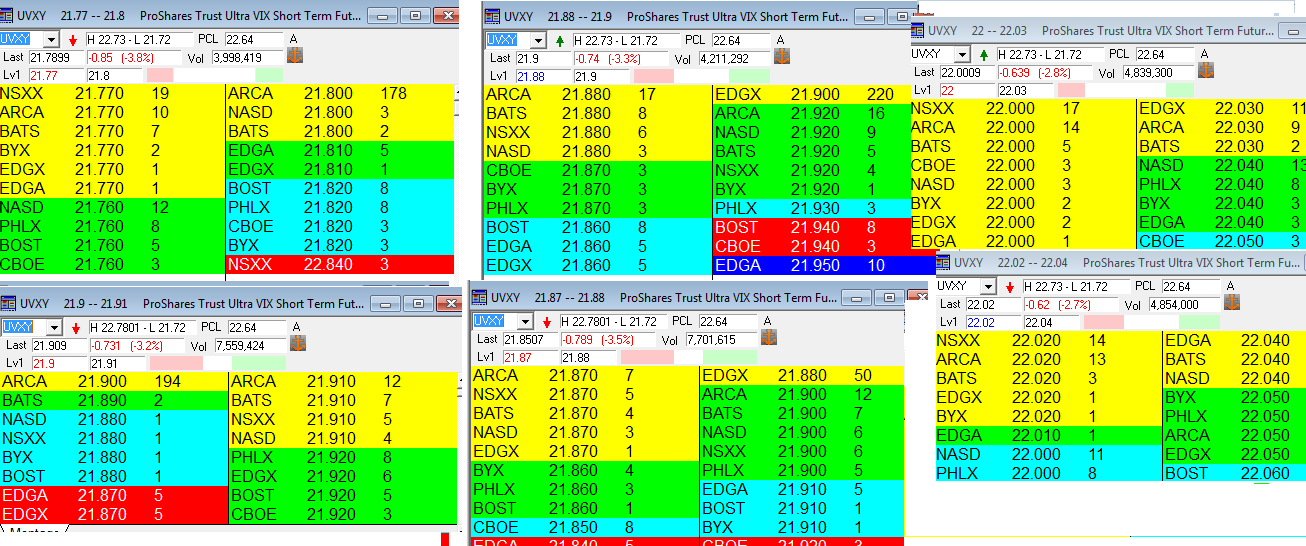Image resolution: width=1306 pixels, height=546 pixels.
Task: Click the pink swatch in the 22.02 -- 22.04 window
Action: (x=1104, y=322)
